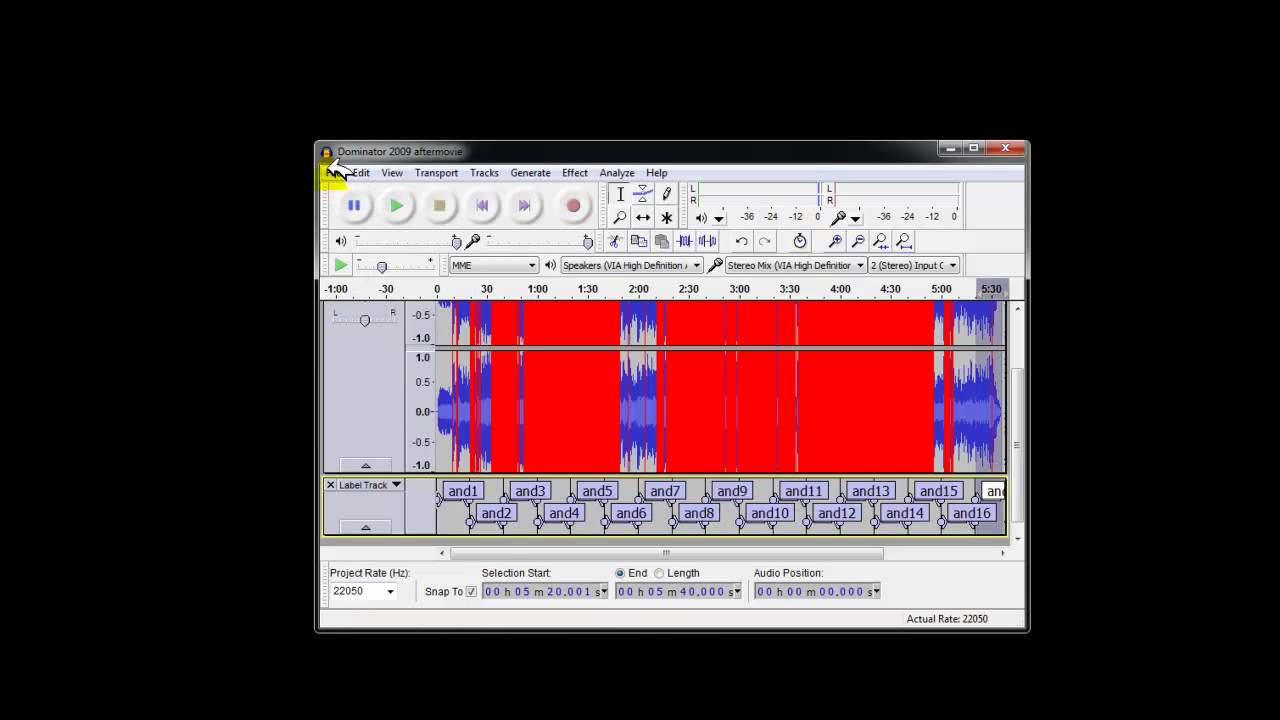Pause playback with the Pause button
Image resolution: width=1280 pixels, height=720 pixels.
tap(354, 205)
